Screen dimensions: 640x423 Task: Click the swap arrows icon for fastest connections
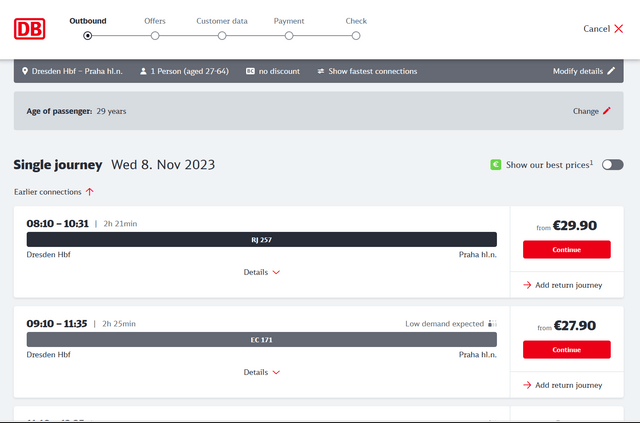(321, 71)
